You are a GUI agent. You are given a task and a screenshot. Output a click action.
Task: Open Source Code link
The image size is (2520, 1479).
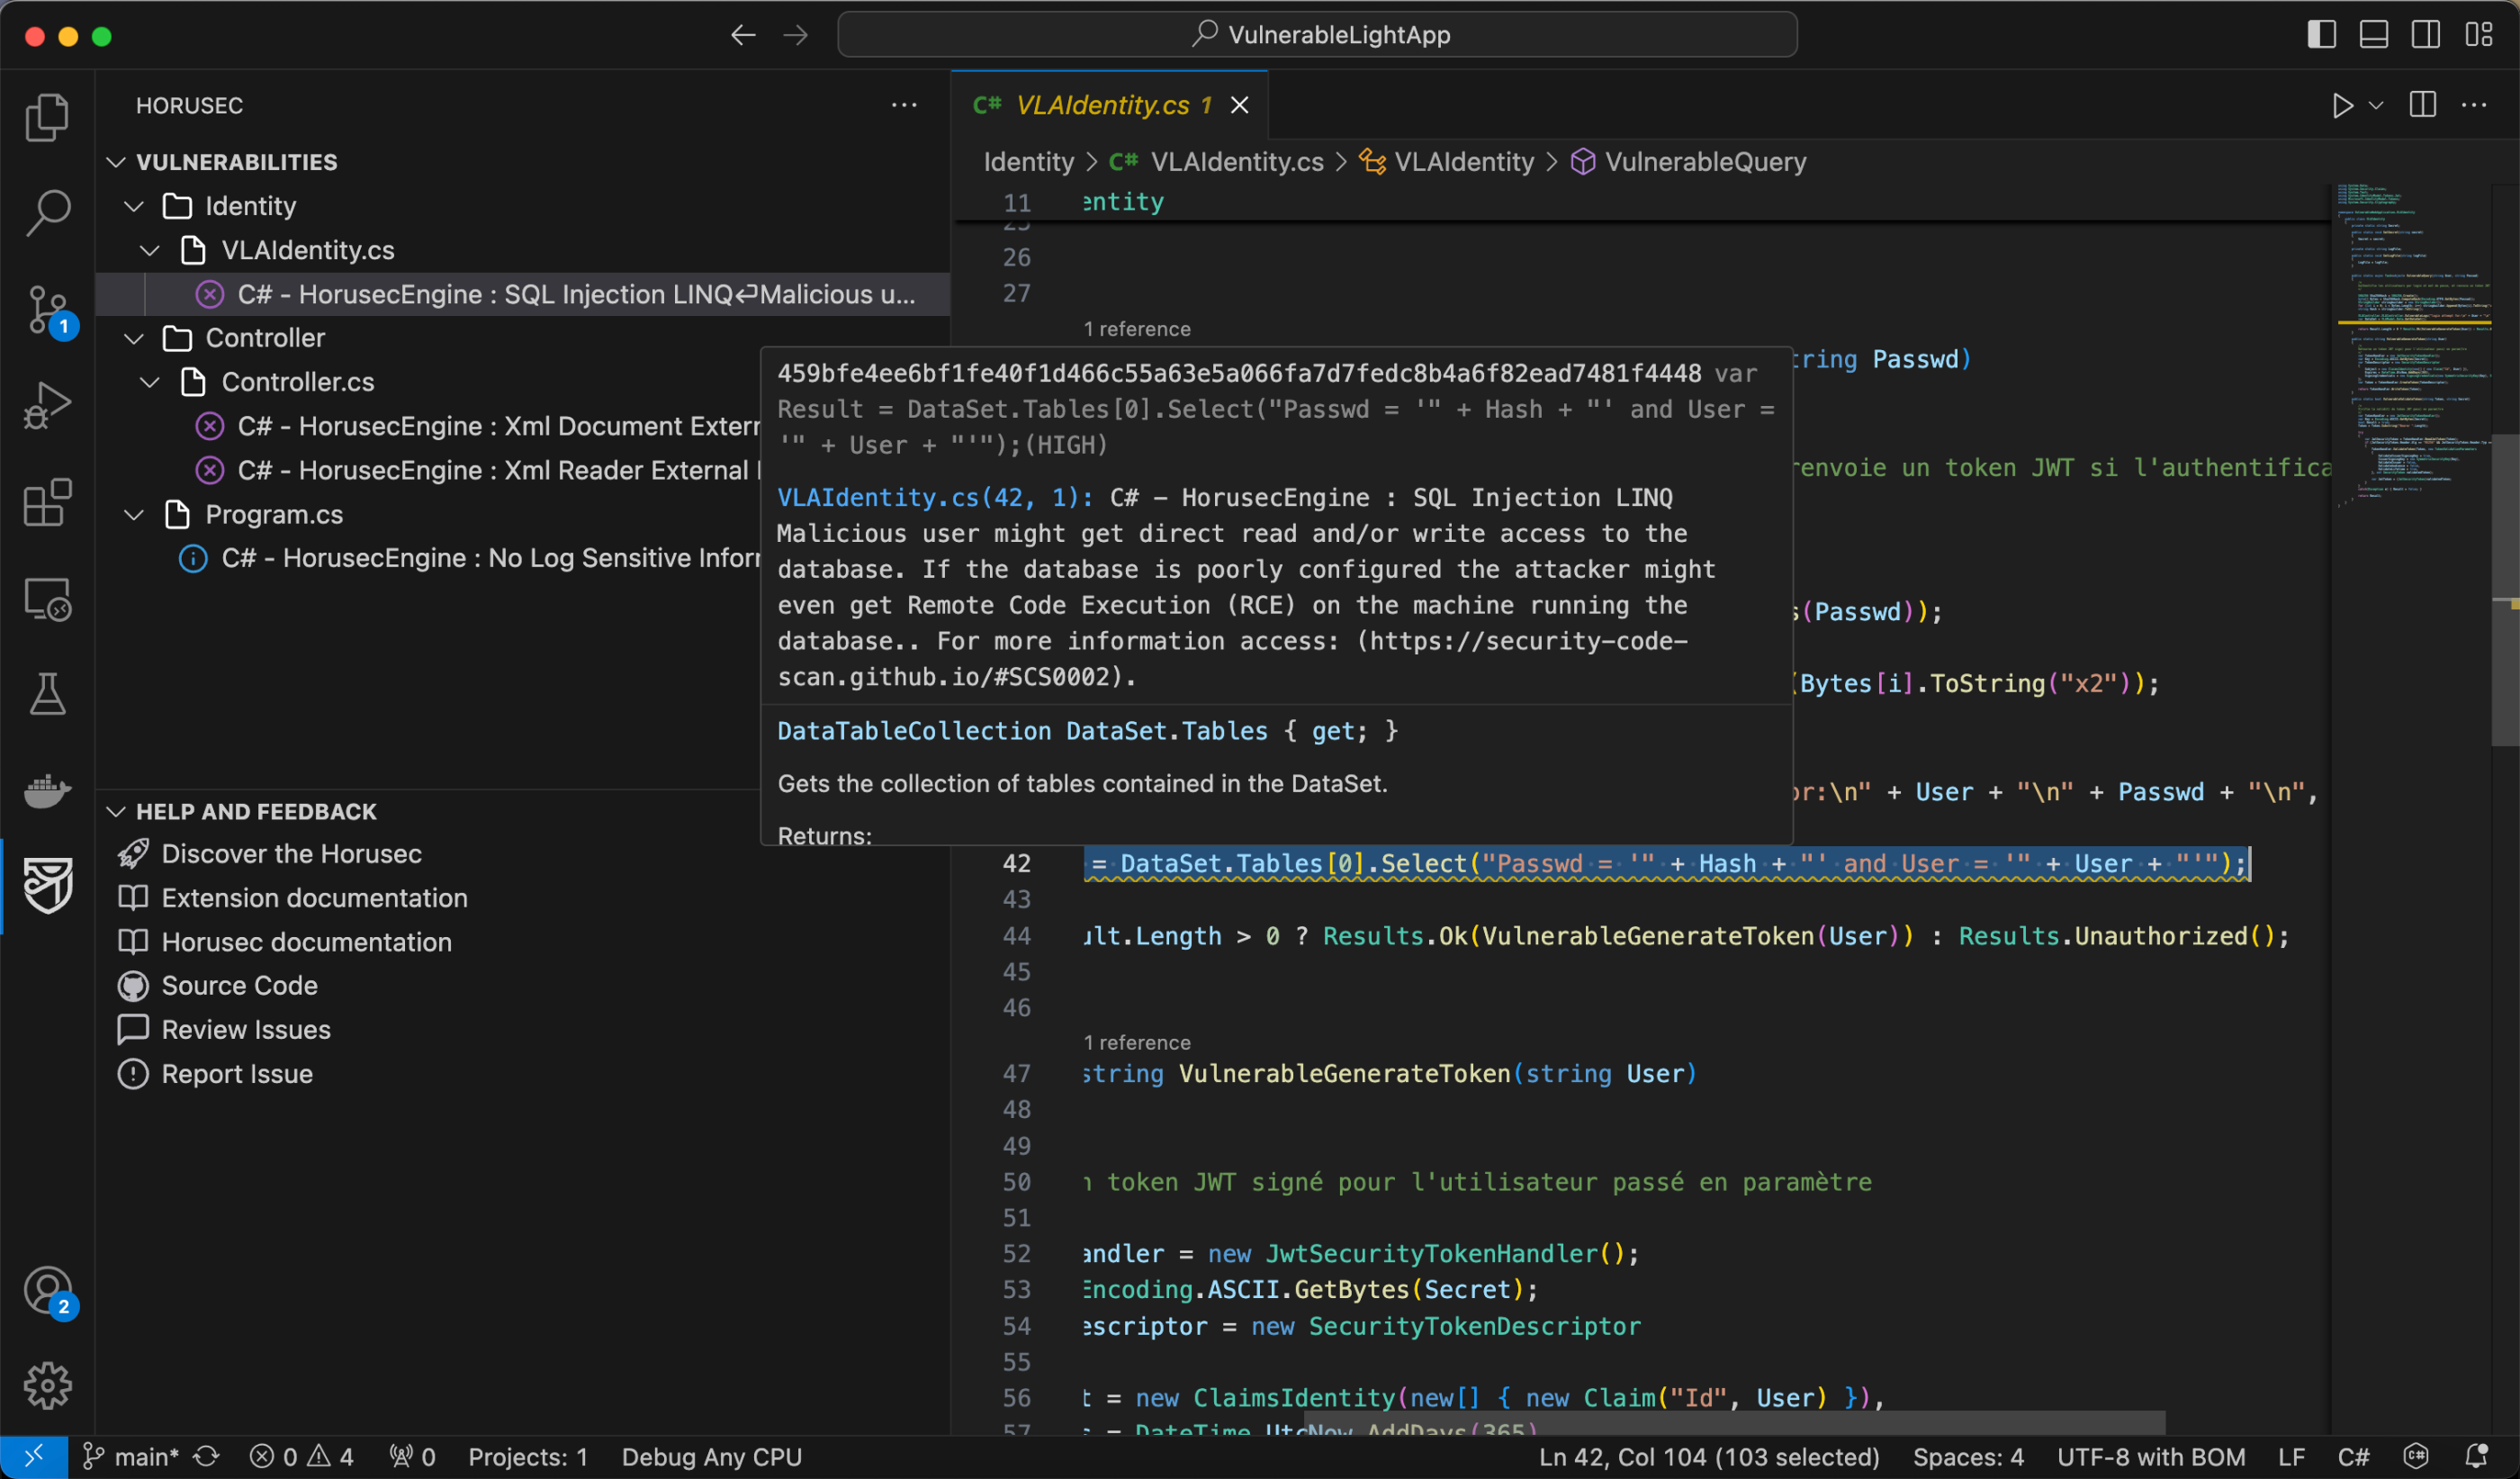[240, 986]
